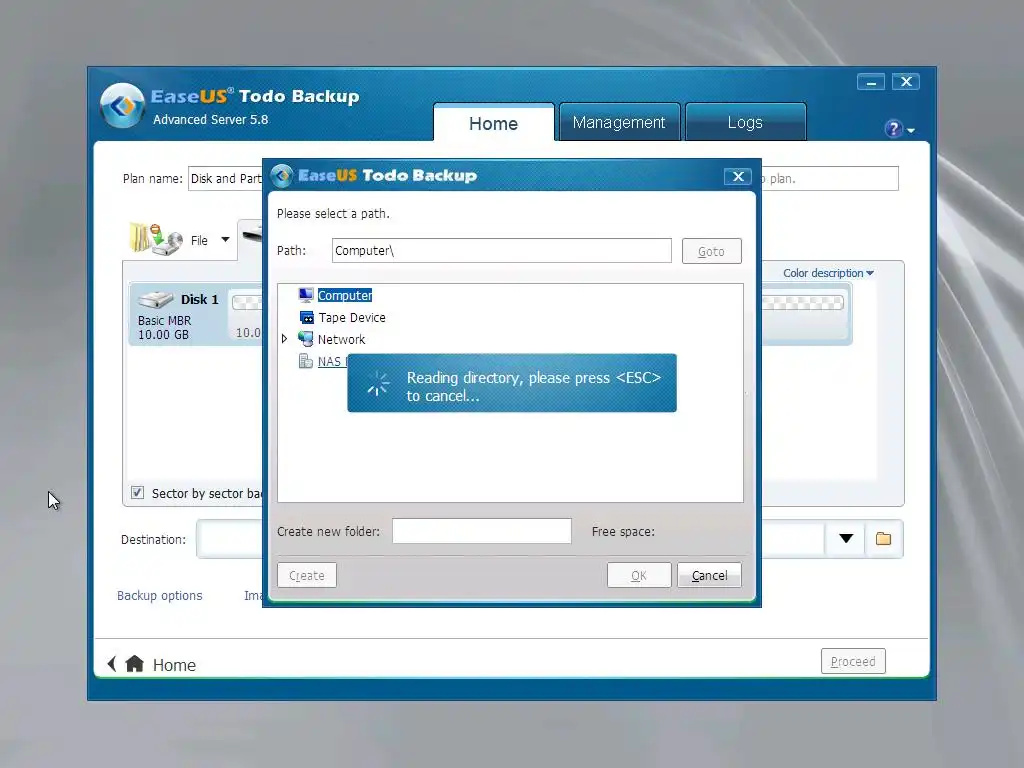Go back with the left arrow icon
This screenshot has width=1024, height=768.
pyautogui.click(x=112, y=664)
